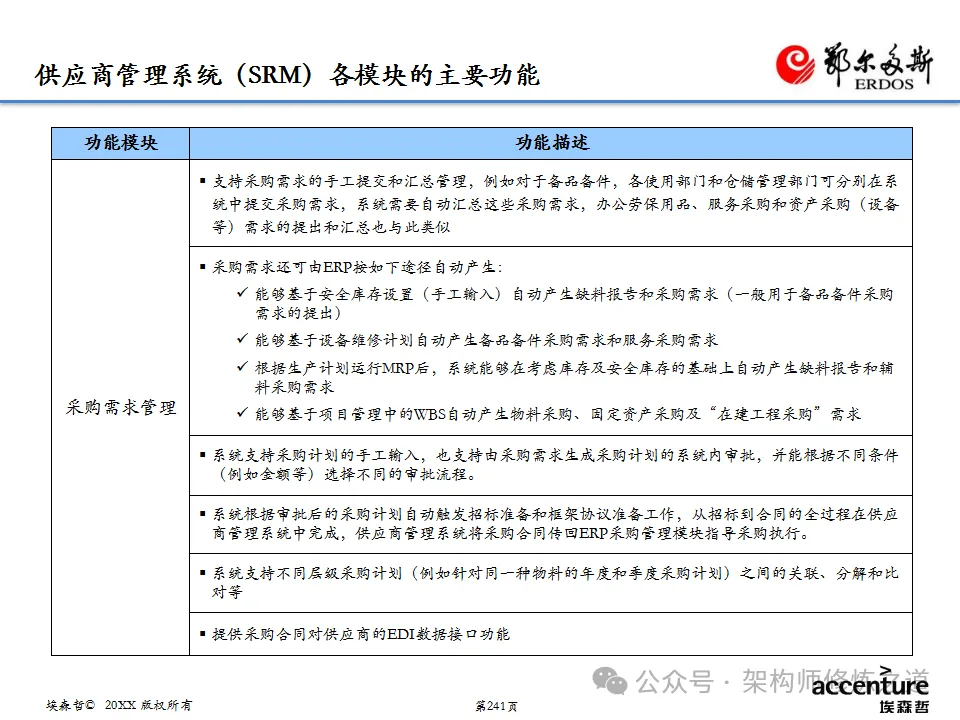
Task: Click the page number 第241页
Action: click(x=497, y=706)
